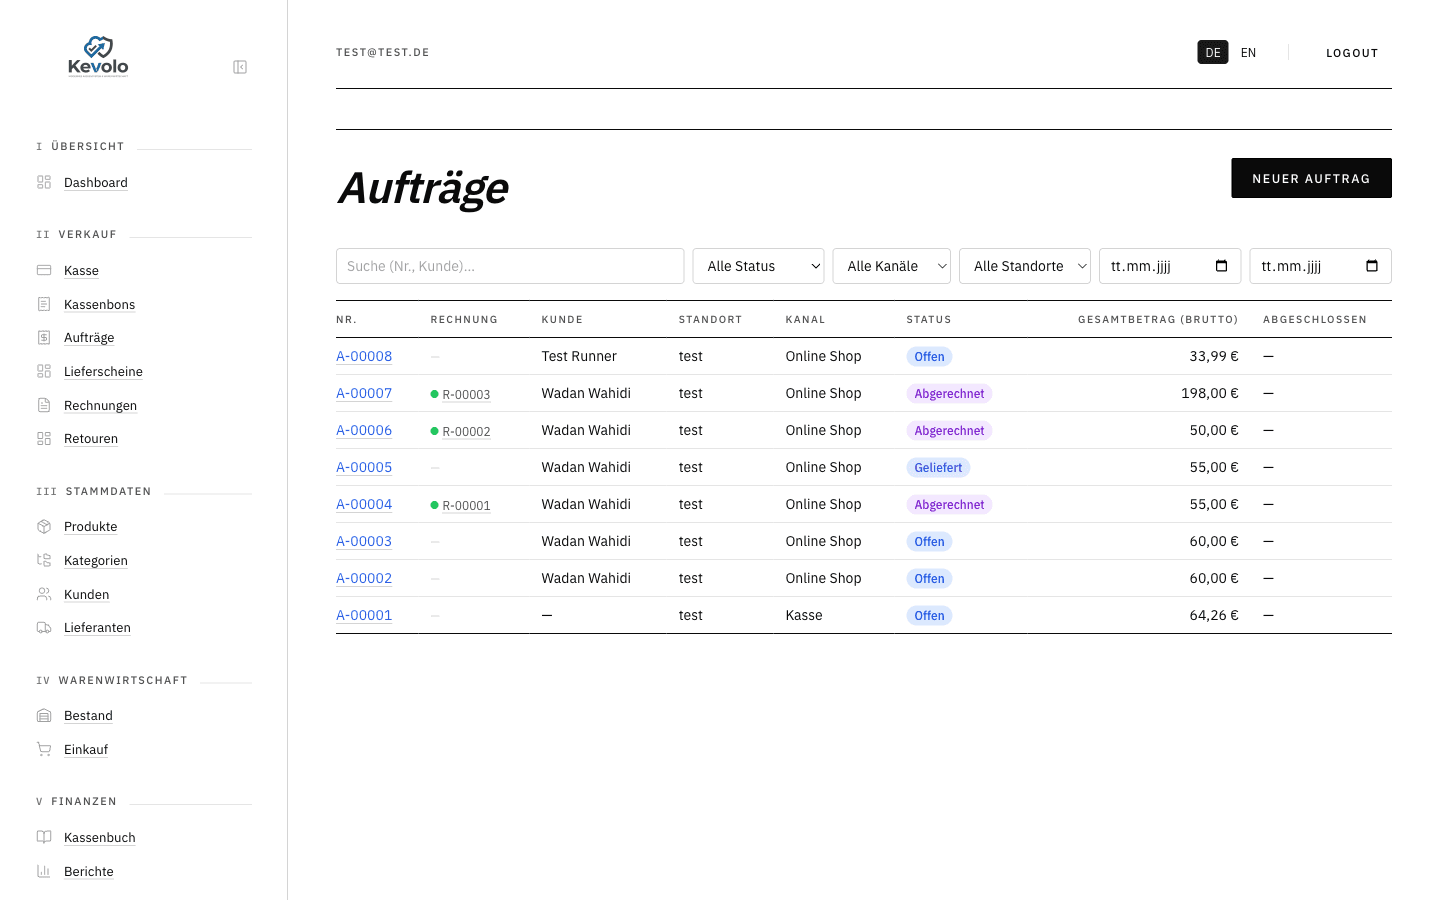Switch language to DE

coord(1213,53)
